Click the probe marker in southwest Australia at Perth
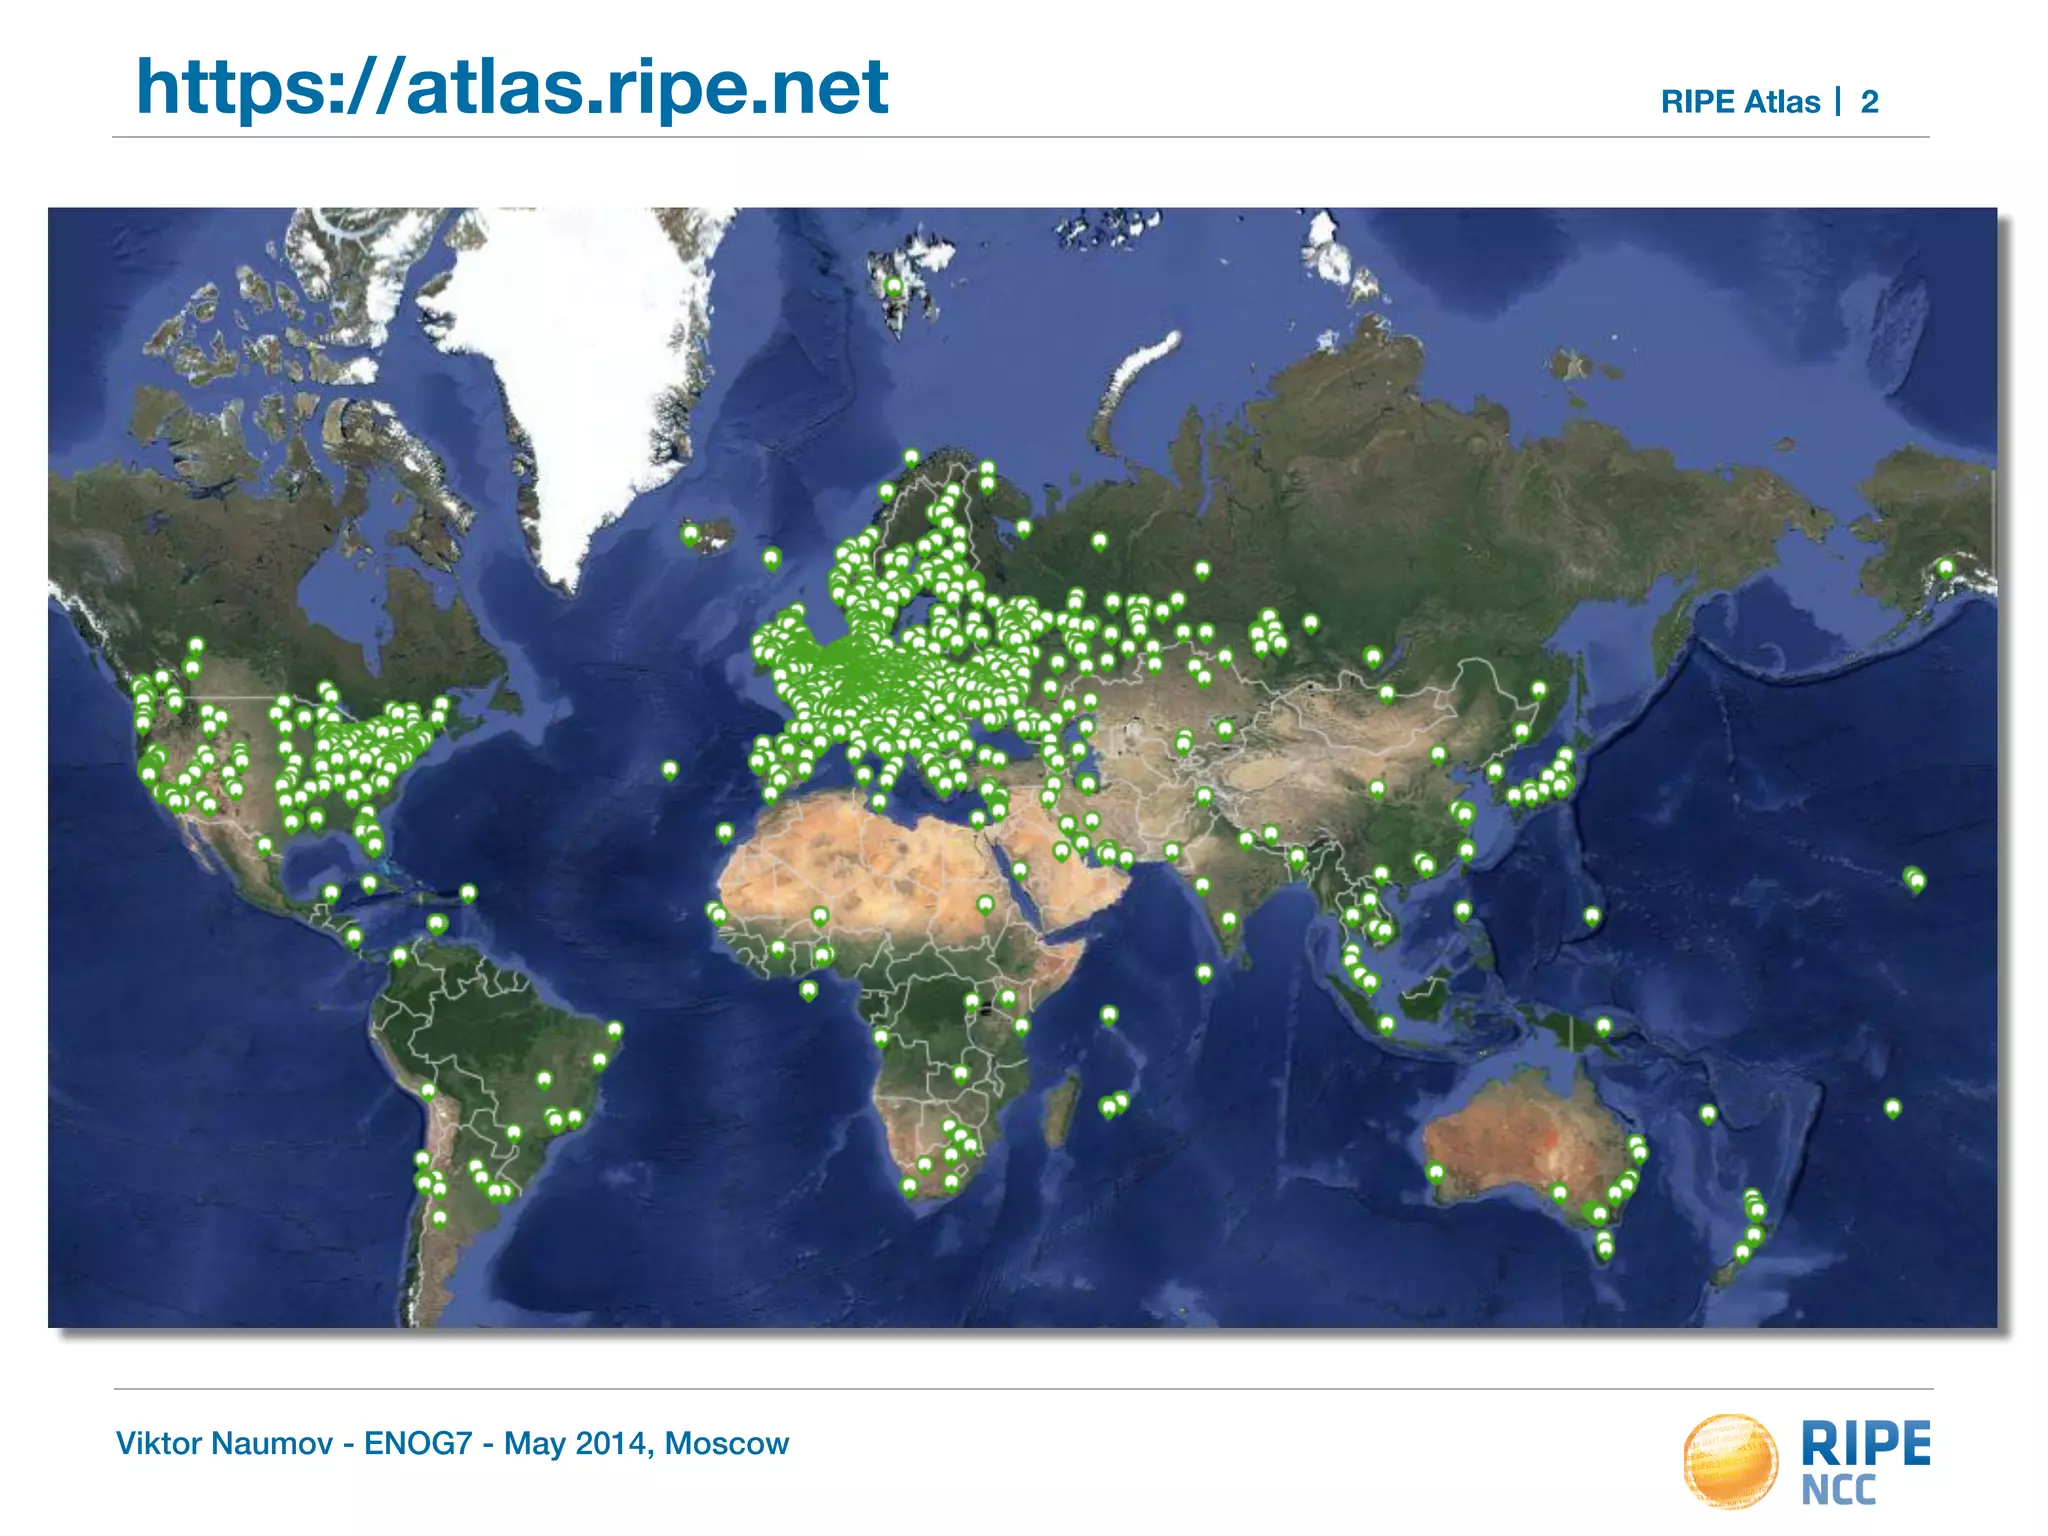 [x=1436, y=1173]
